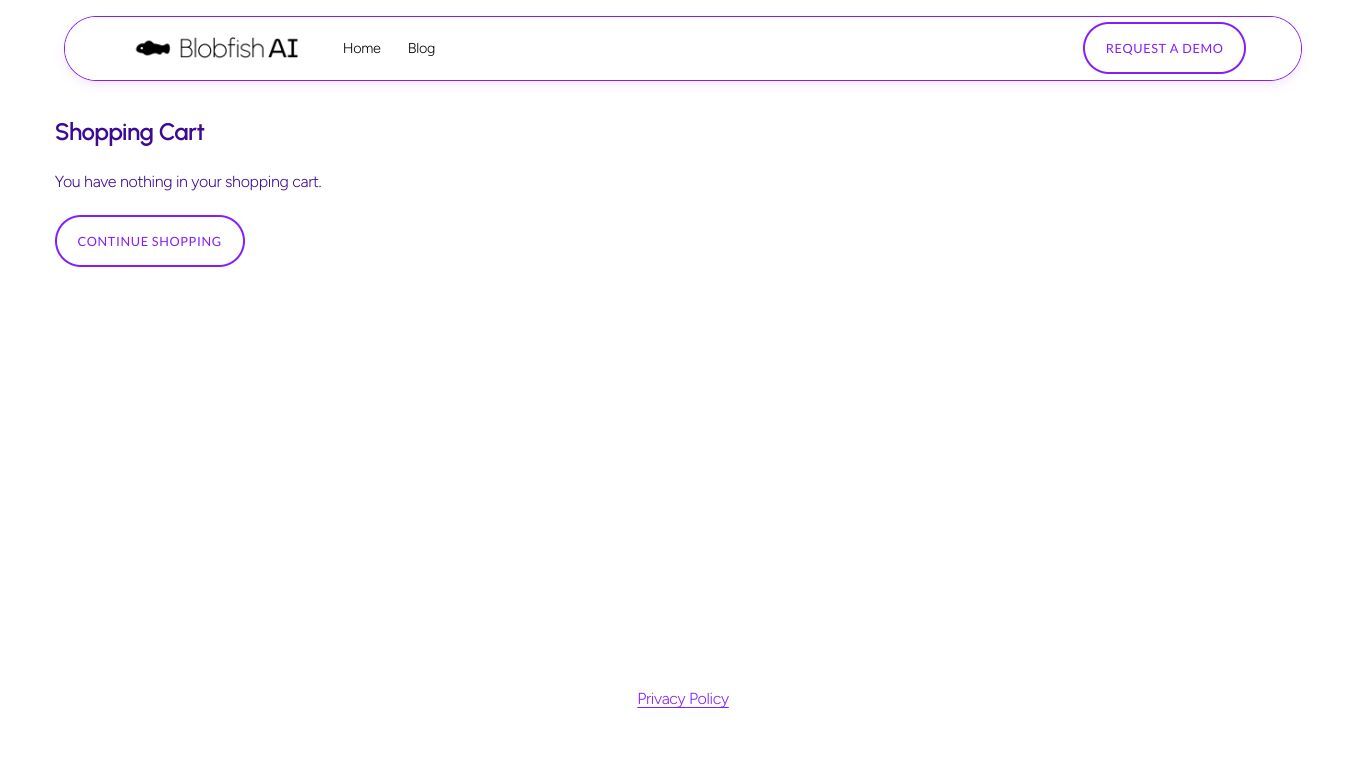This screenshot has height=768, width=1366.
Task: Click the underlined Privacy Policy text
Action: pos(682,698)
